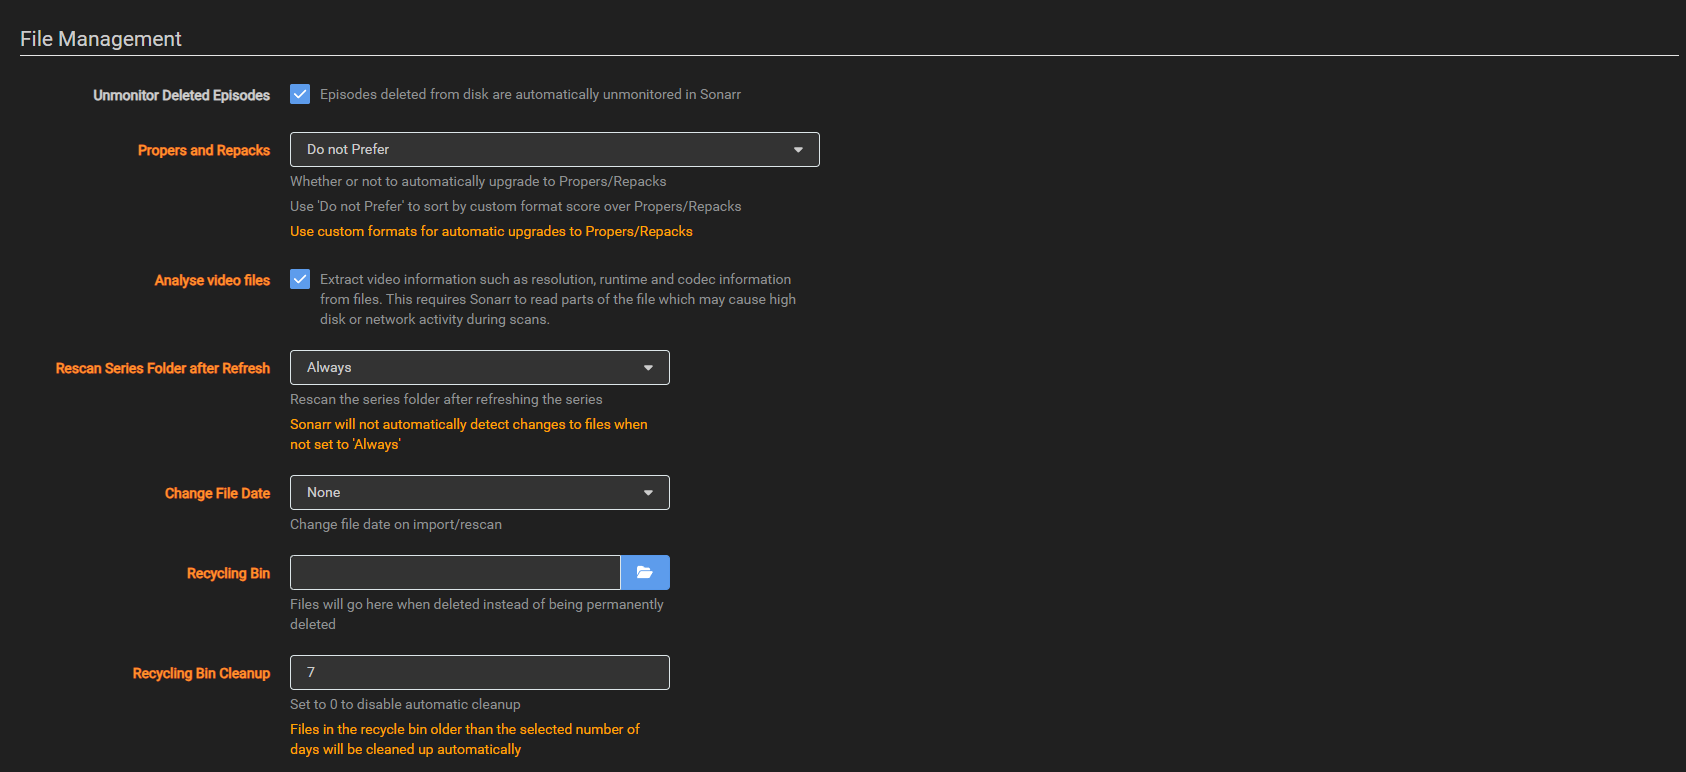Screen dimensions: 1686x772
Task: Click the 'Analyse video files' label
Action: pos(212,280)
